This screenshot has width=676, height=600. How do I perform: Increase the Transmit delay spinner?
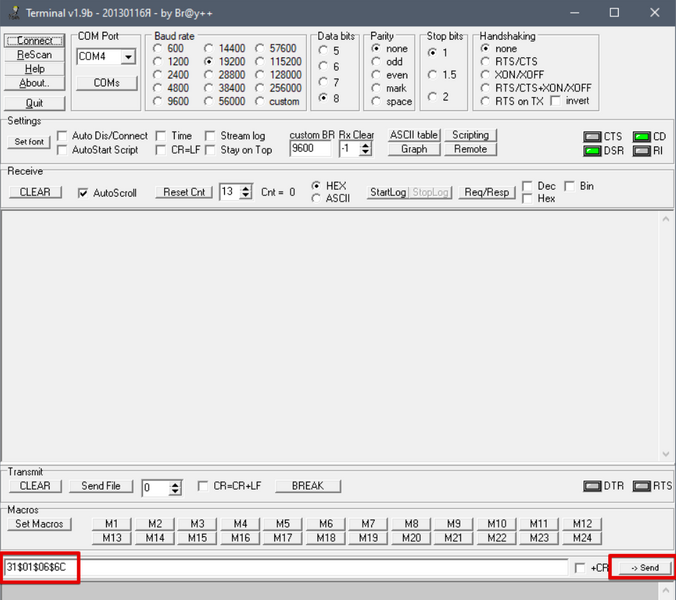[175, 484]
